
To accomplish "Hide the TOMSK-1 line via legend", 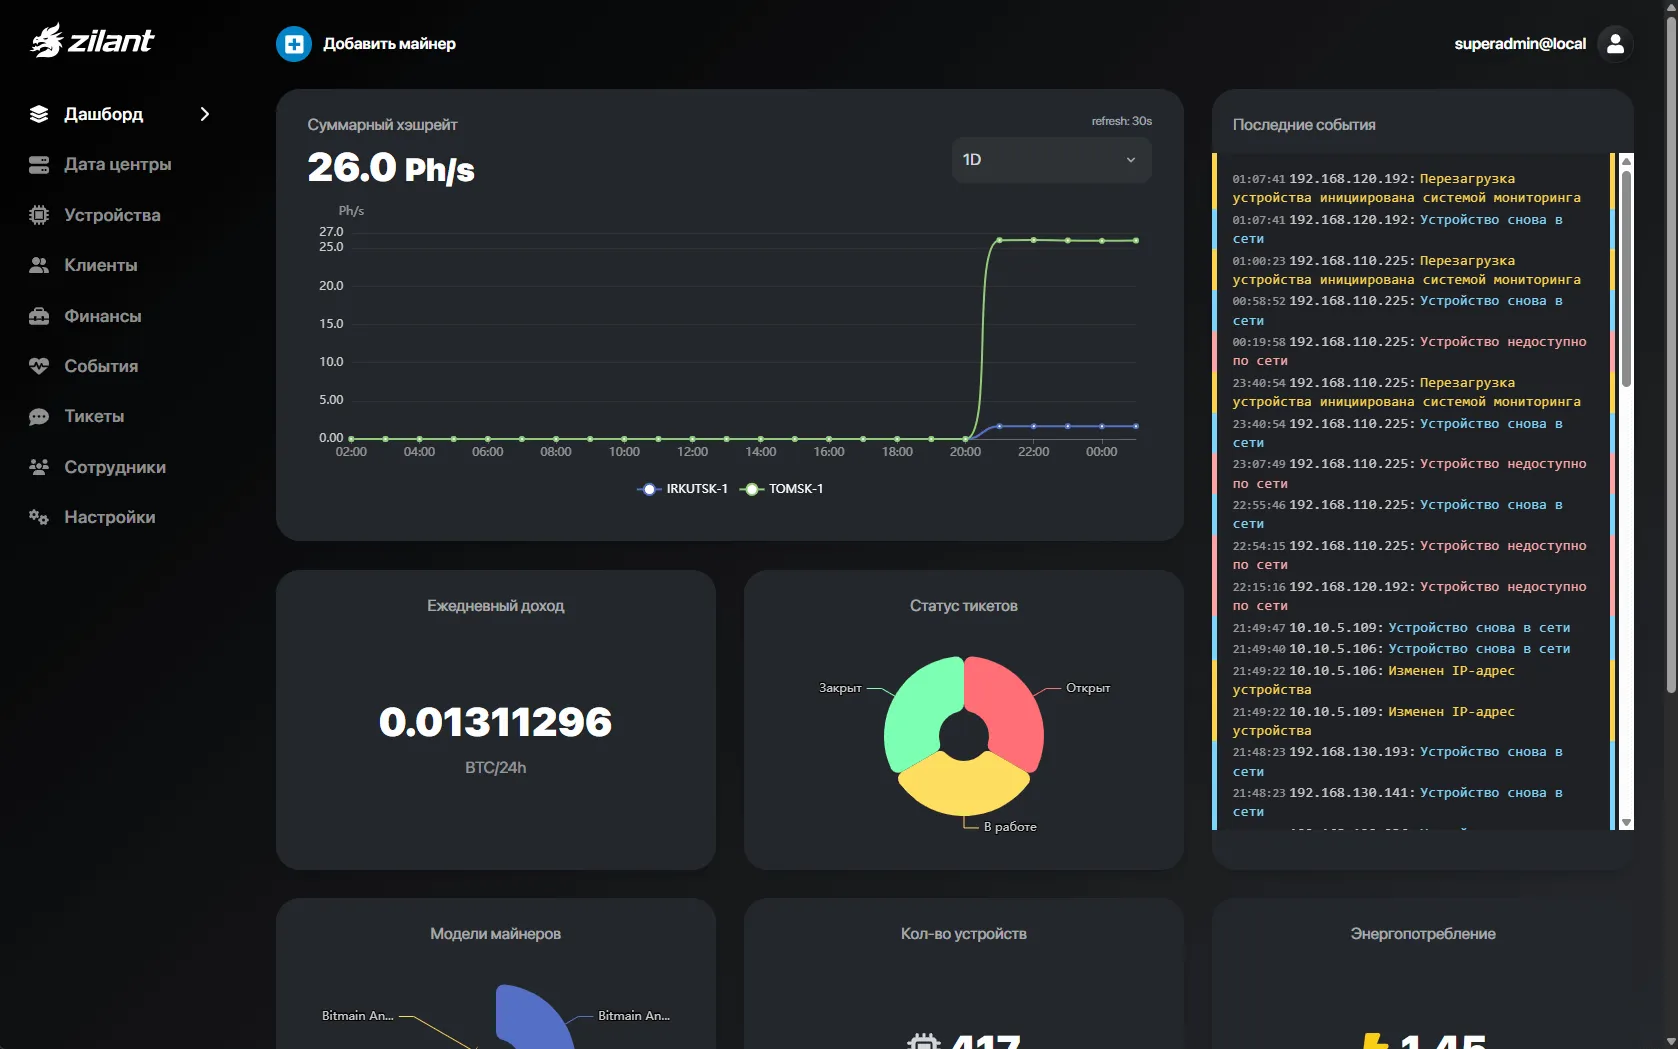I will click(783, 488).
